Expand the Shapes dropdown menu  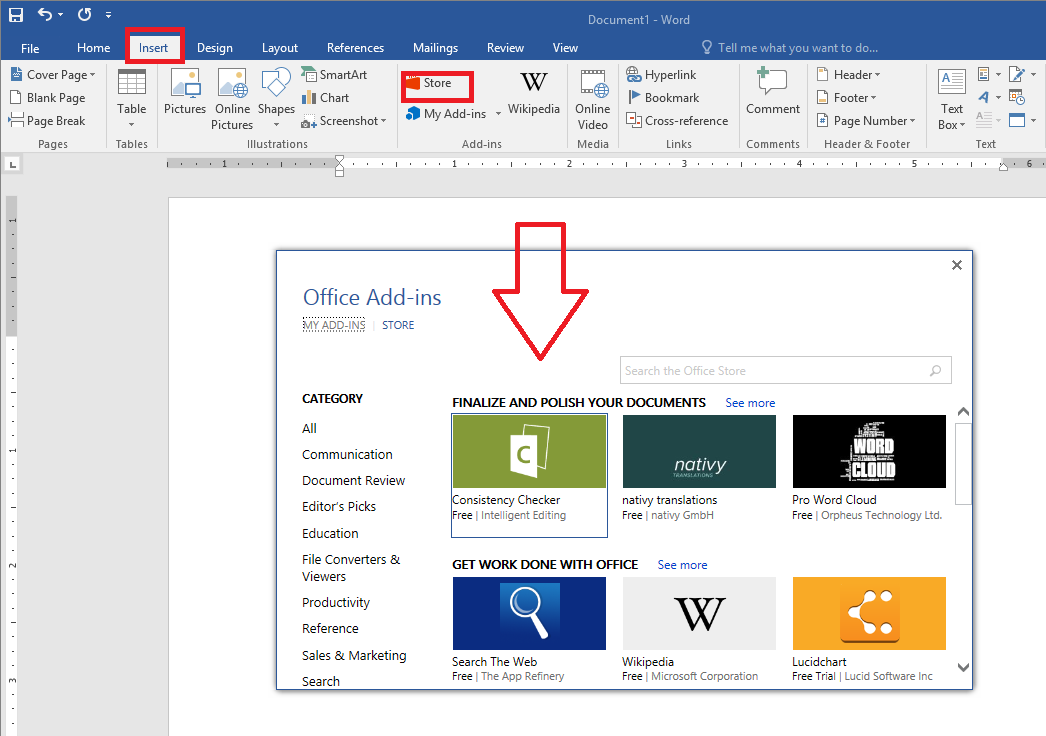point(276,124)
